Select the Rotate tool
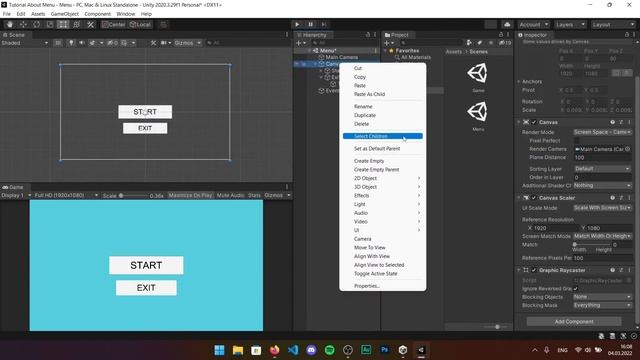 [x=36, y=24]
